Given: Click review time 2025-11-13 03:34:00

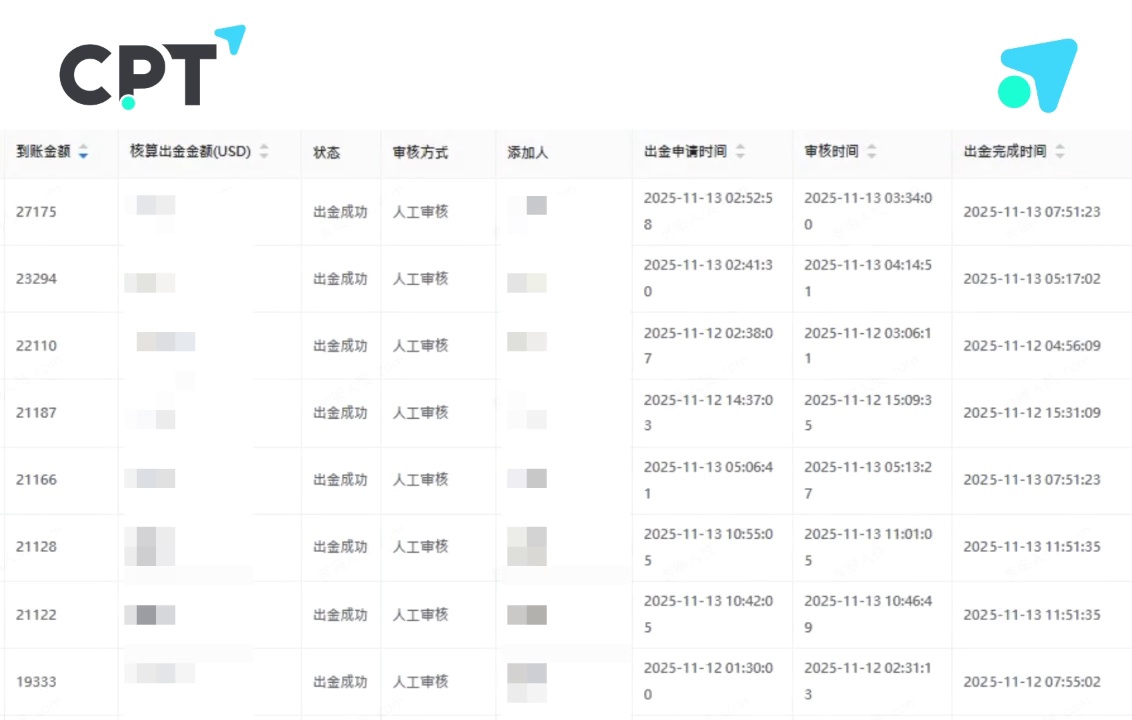Looking at the screenshot, I should [868, 211].
